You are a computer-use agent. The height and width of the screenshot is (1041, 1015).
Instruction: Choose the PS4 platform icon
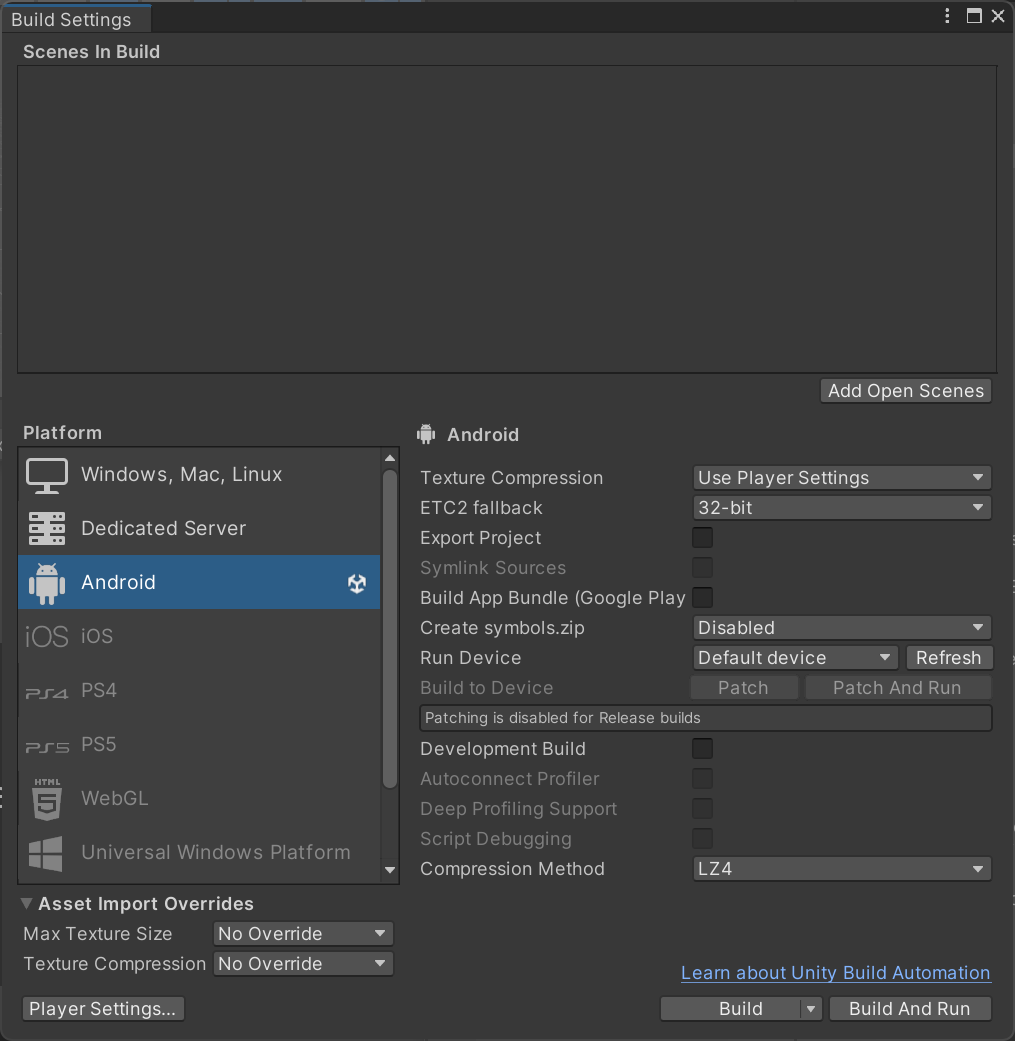(x=47, y=691)
